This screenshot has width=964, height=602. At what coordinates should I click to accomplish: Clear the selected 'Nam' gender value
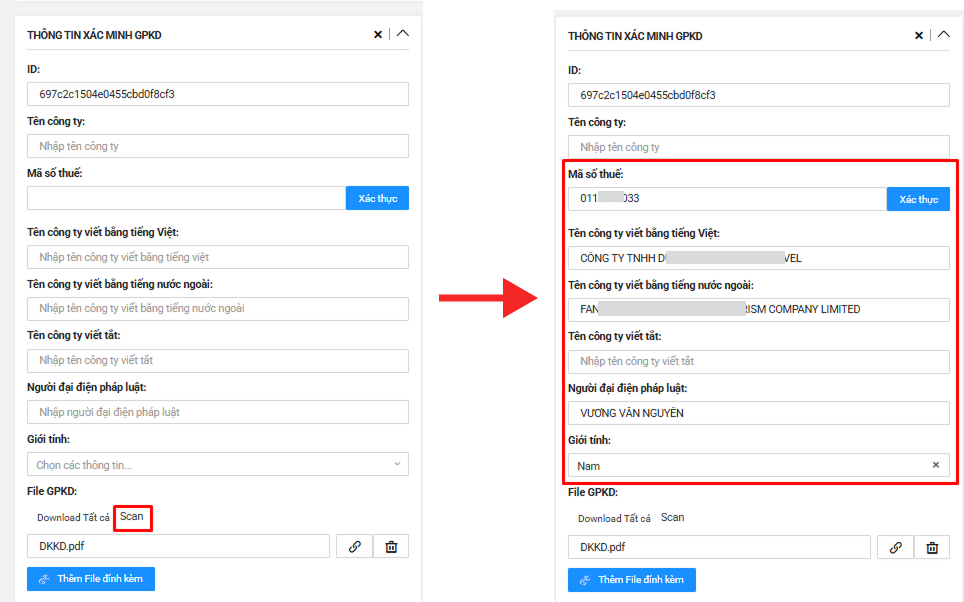coord(936,465)
